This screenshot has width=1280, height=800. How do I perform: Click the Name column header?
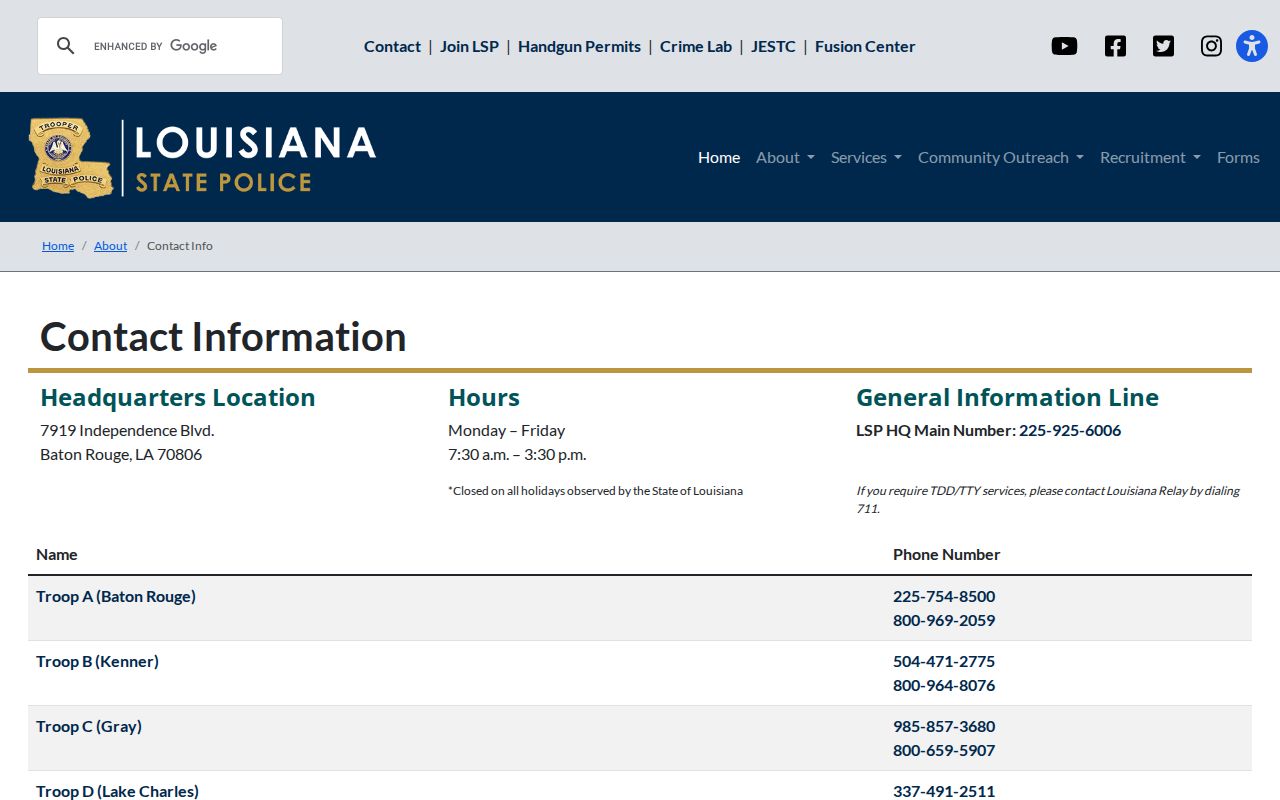point(57,555)
